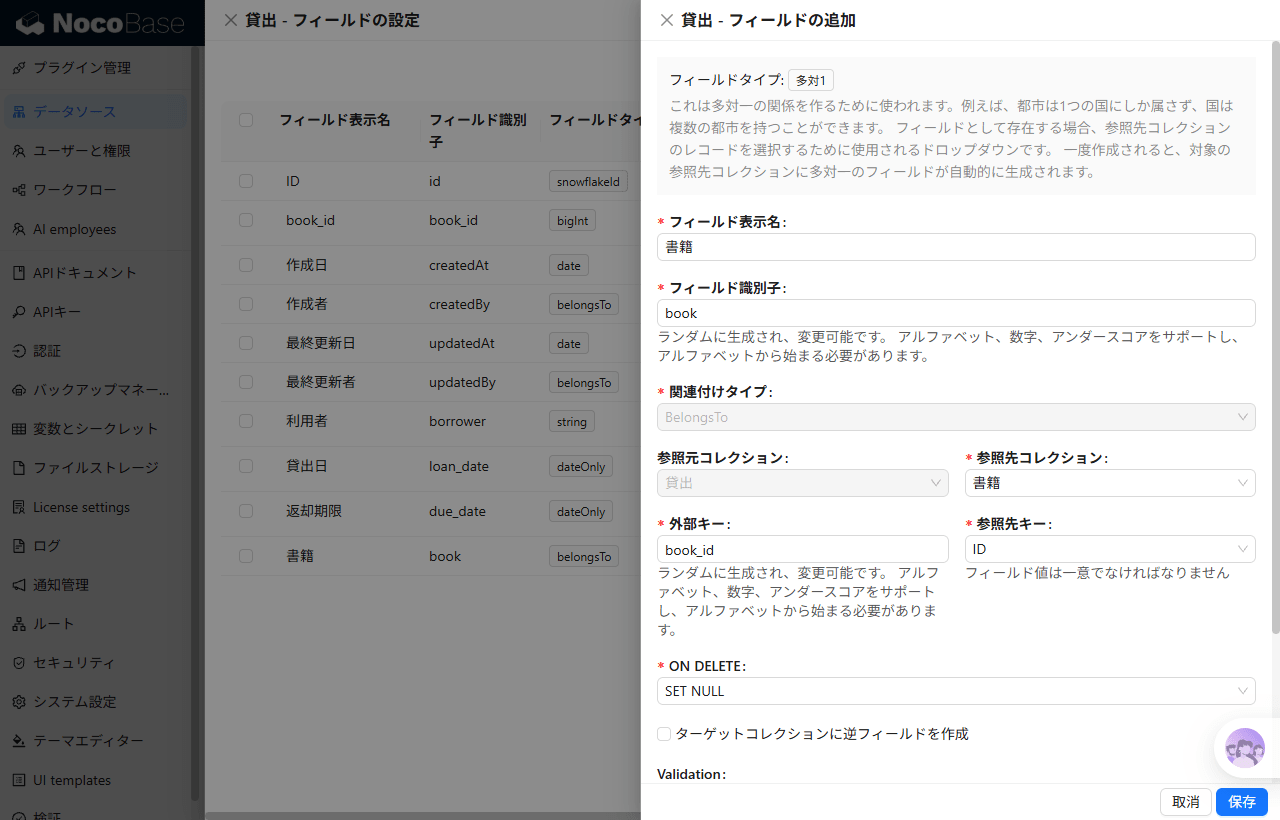Open the ON DELETE dropdown

point(956,691)
